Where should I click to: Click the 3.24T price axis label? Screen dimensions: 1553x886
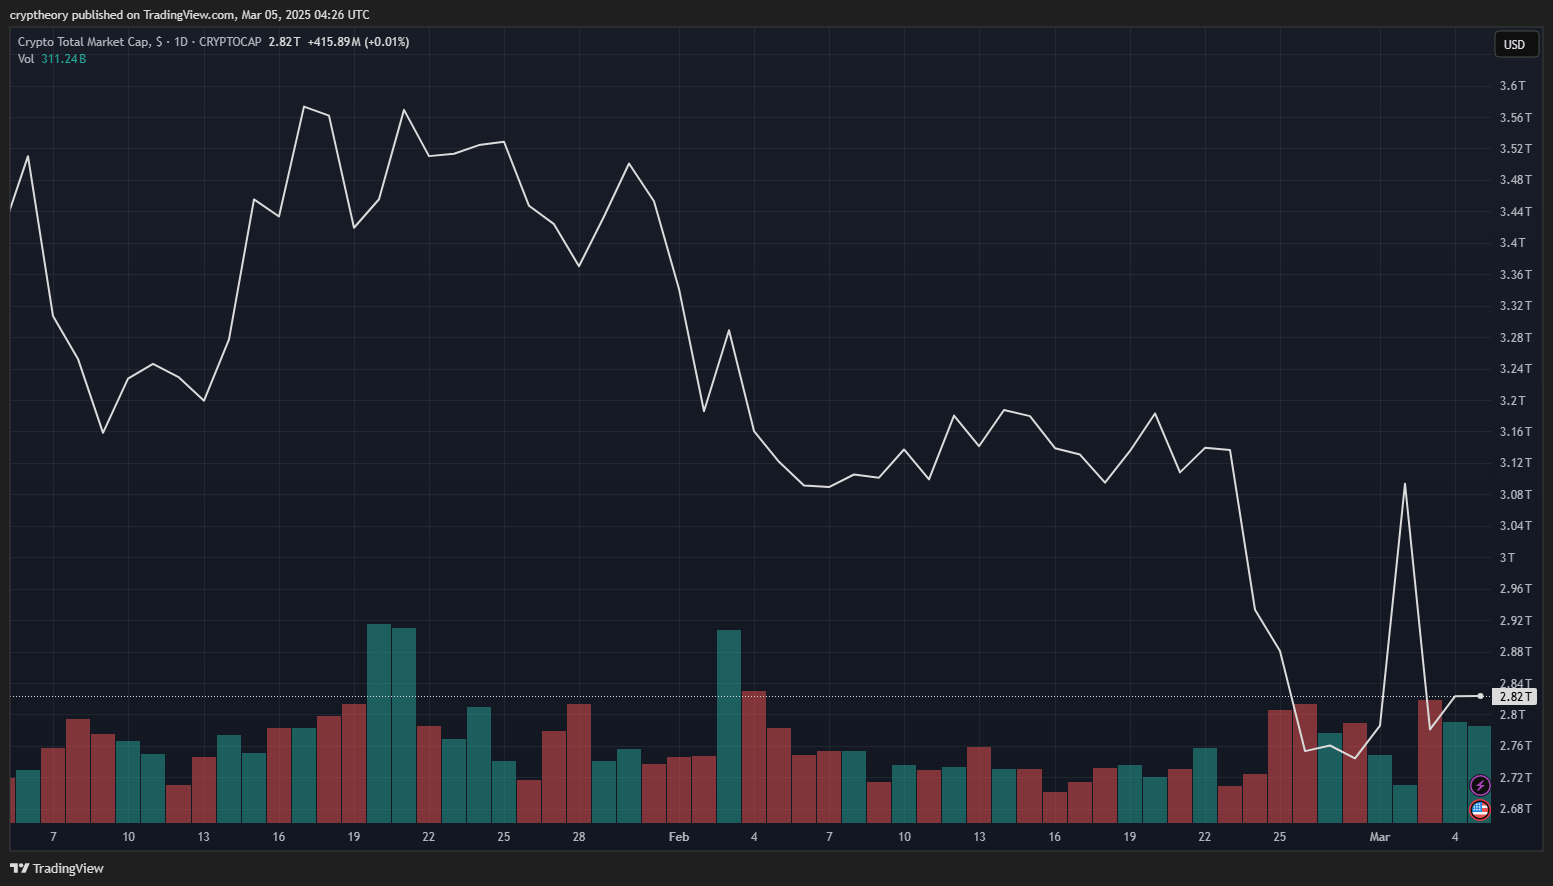click(x=1515, y=369)
